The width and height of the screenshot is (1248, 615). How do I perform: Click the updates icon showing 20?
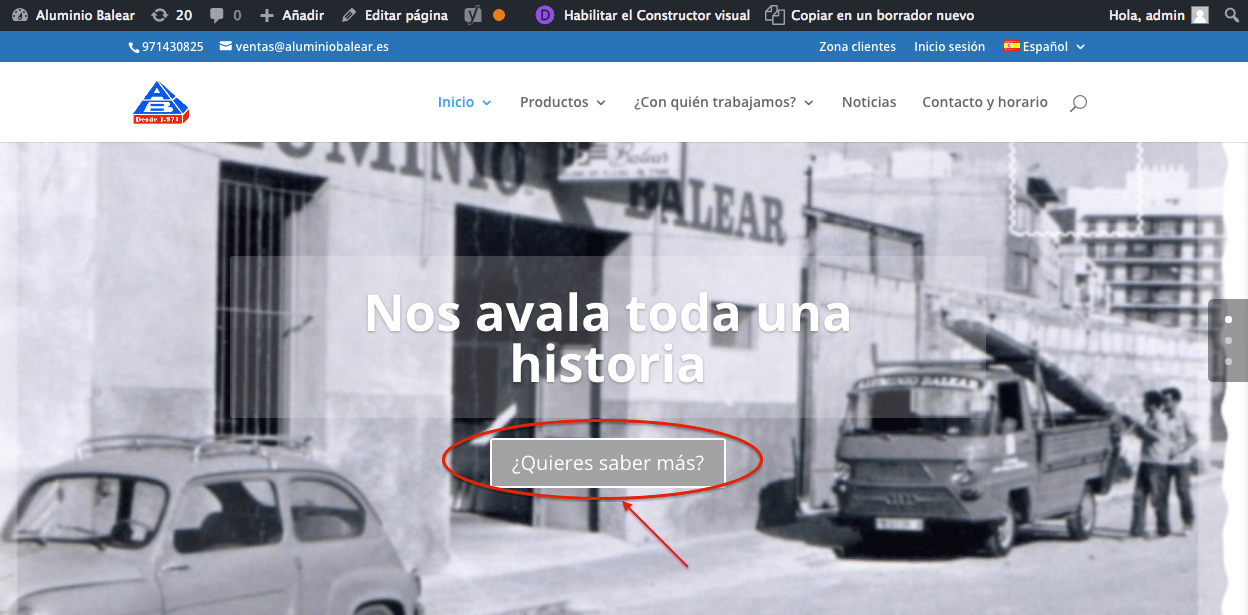(x=171, y=15)
